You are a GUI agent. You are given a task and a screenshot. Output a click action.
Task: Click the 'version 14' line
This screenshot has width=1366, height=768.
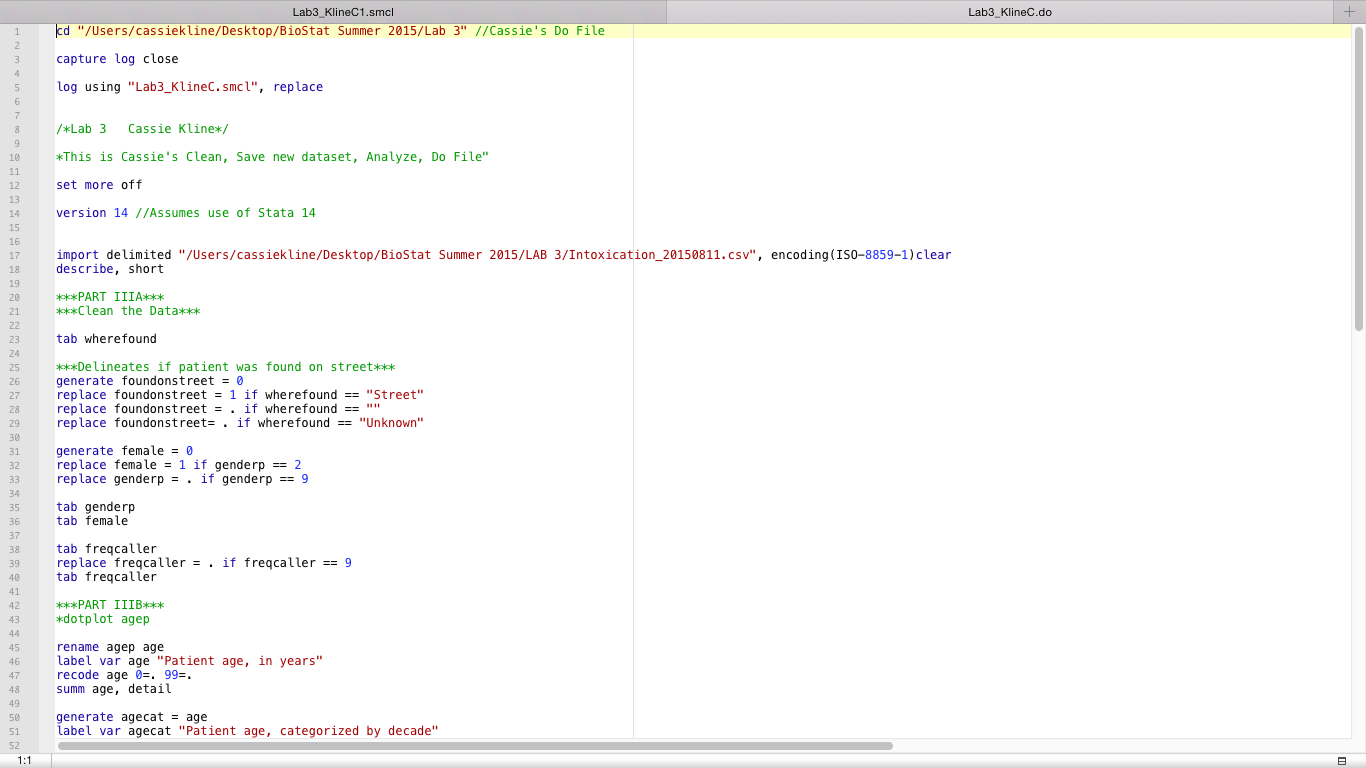point(186,213)
